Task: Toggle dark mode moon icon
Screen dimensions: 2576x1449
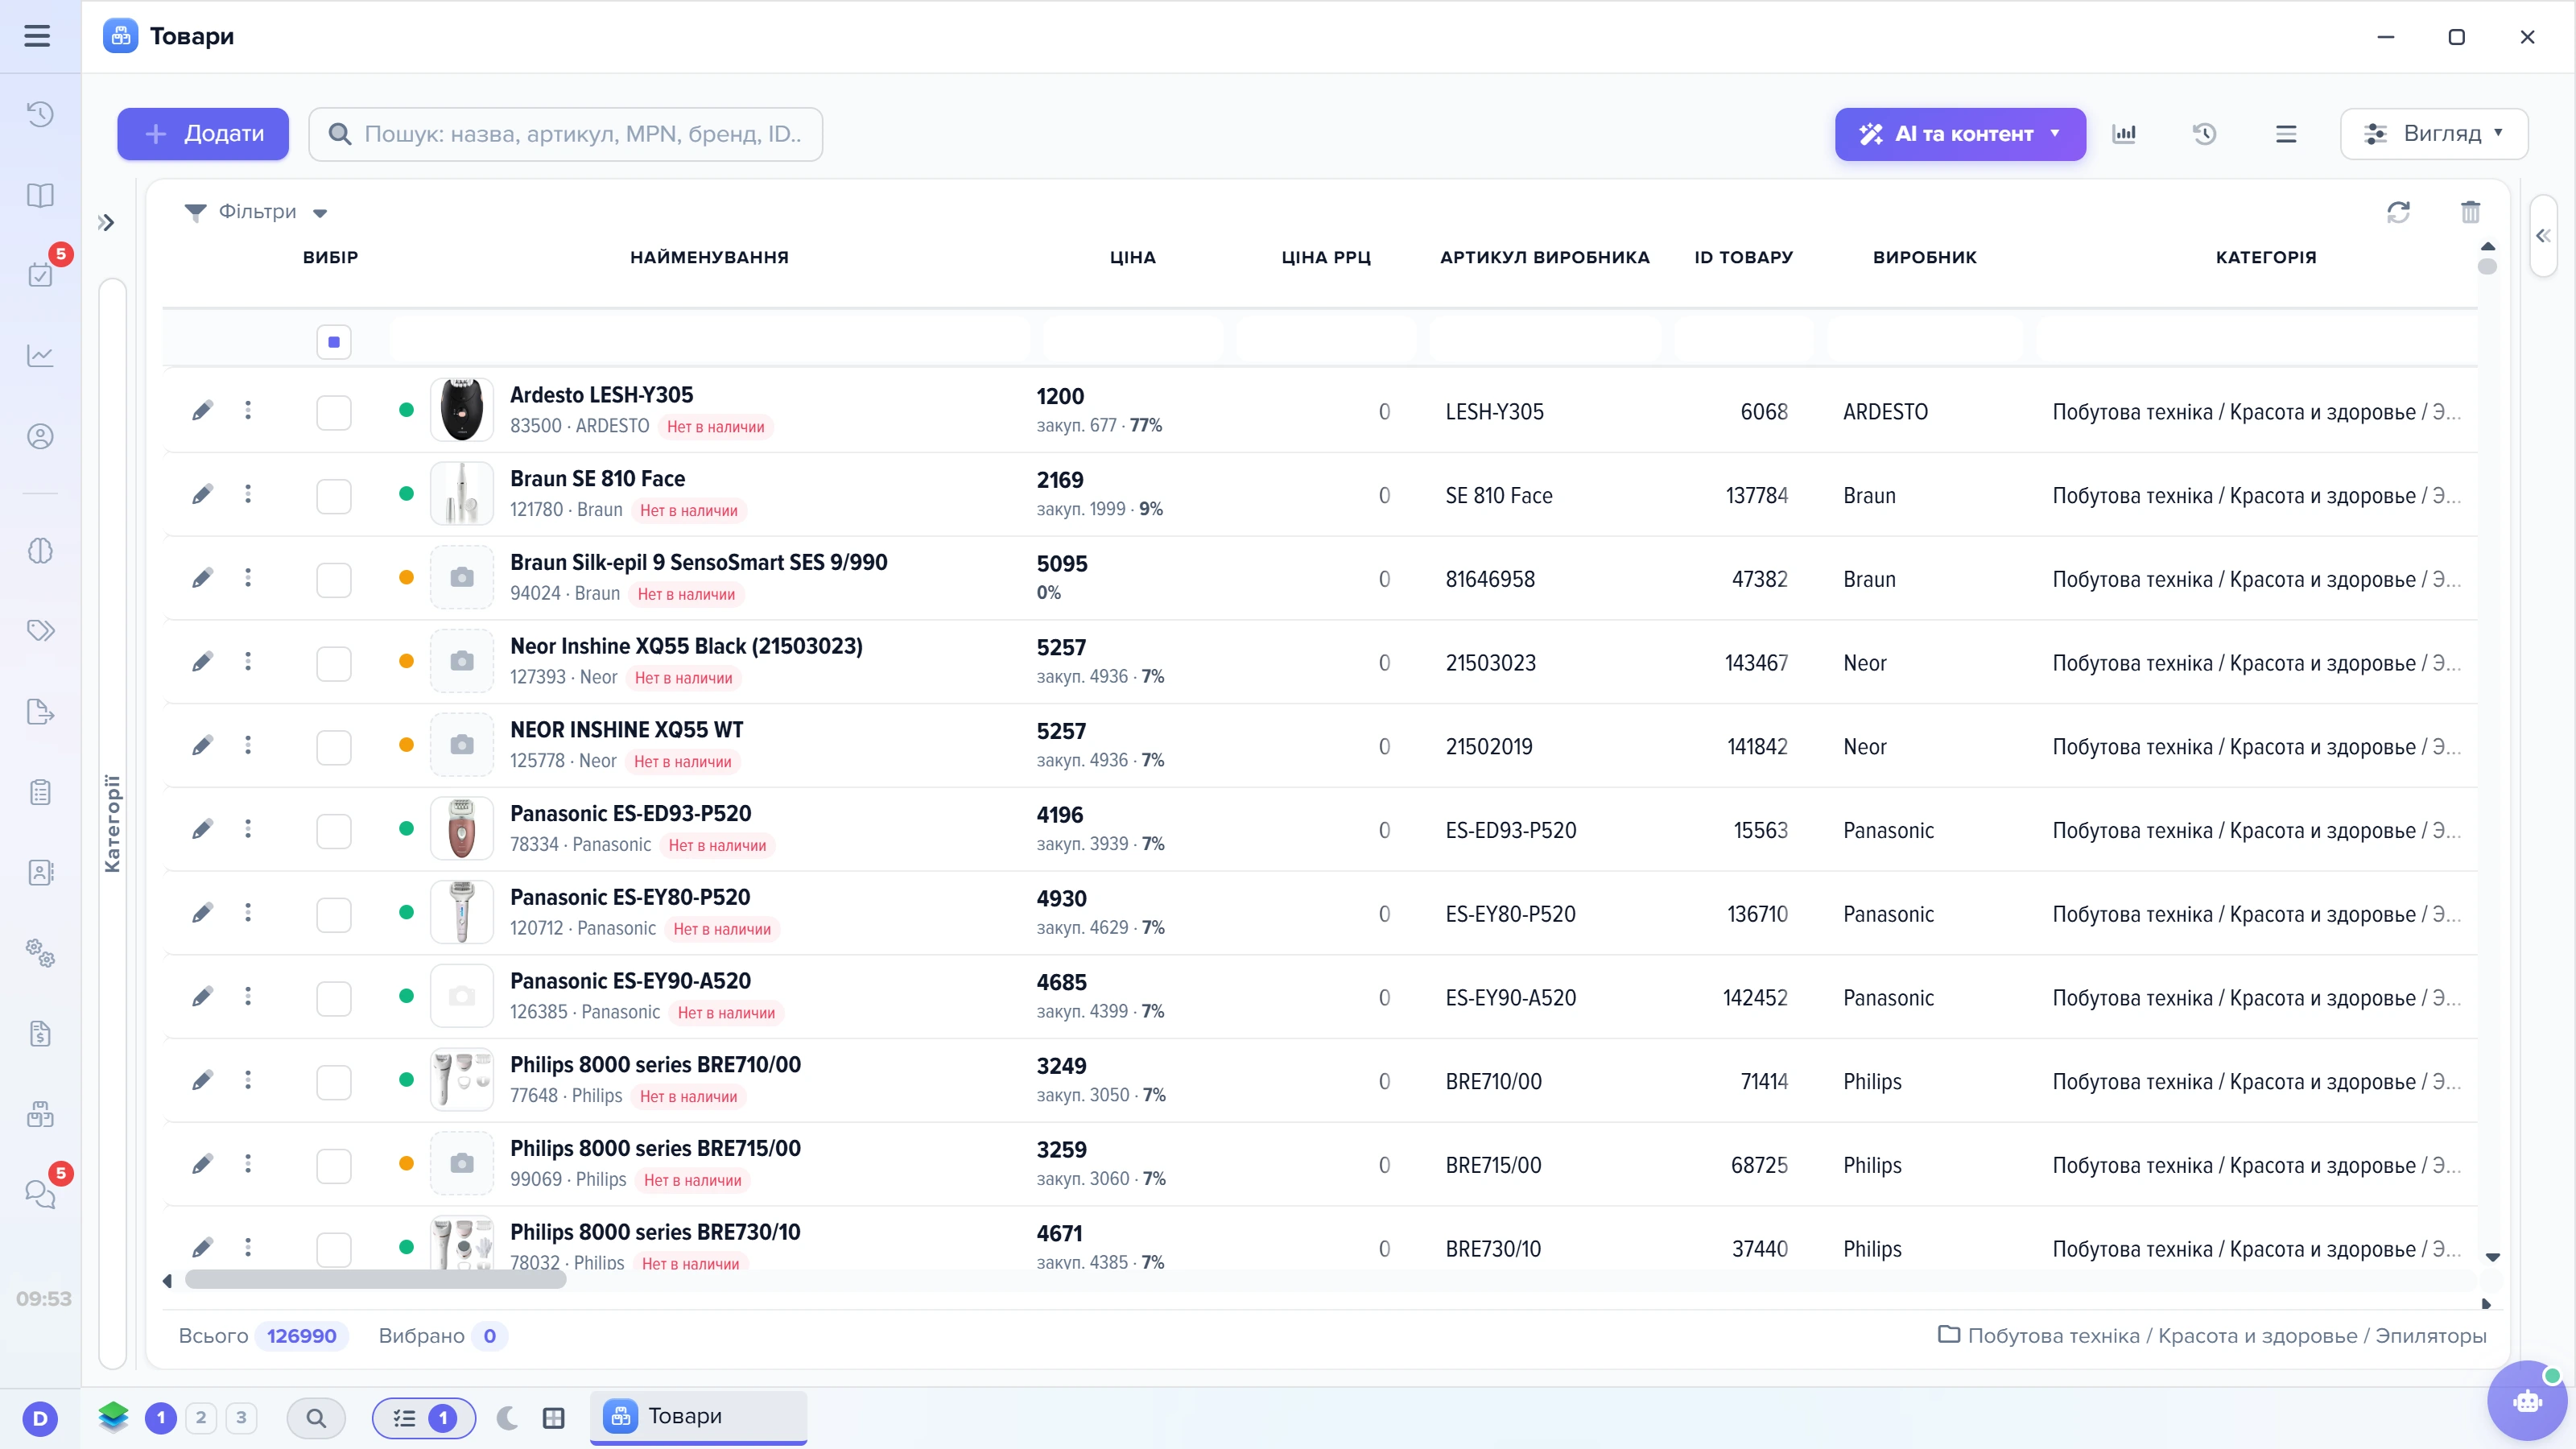Action: point(508,1417)
